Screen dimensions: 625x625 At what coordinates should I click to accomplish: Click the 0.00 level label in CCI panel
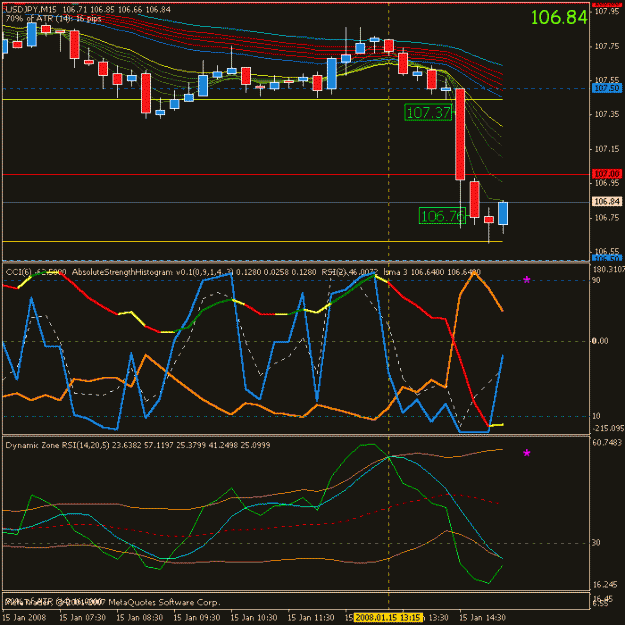tap(600, 341)
